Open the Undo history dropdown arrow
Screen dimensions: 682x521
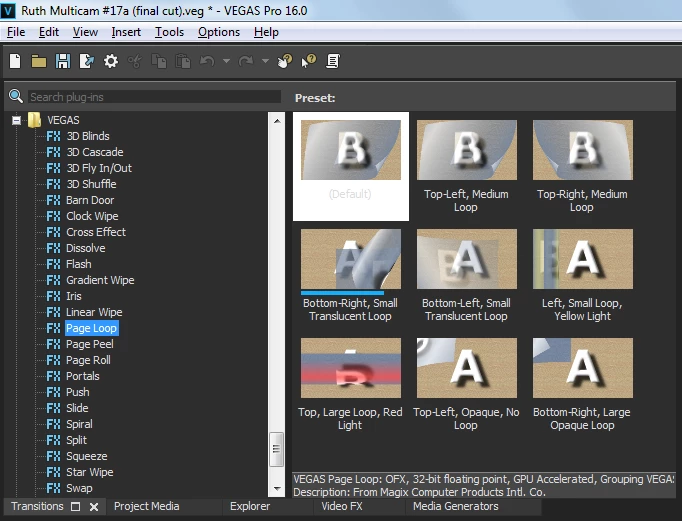[x=226, y=61]
